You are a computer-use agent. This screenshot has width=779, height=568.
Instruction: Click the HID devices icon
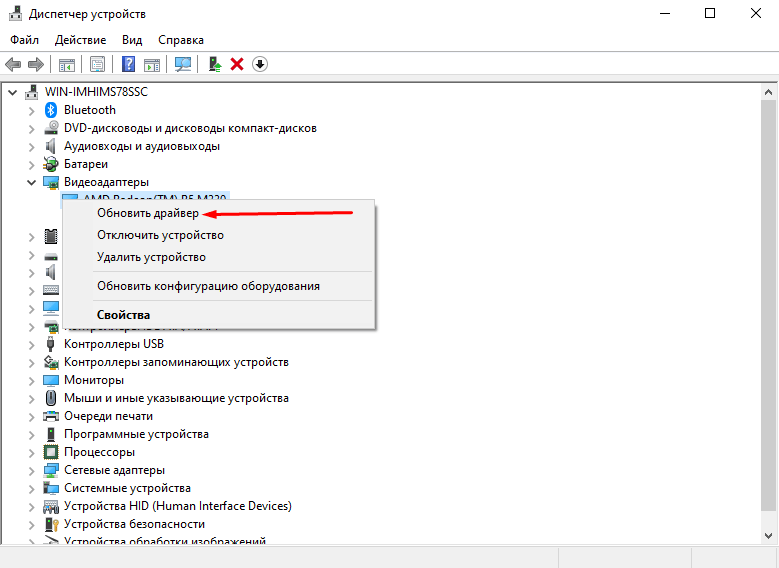click(x=51, y=506)
